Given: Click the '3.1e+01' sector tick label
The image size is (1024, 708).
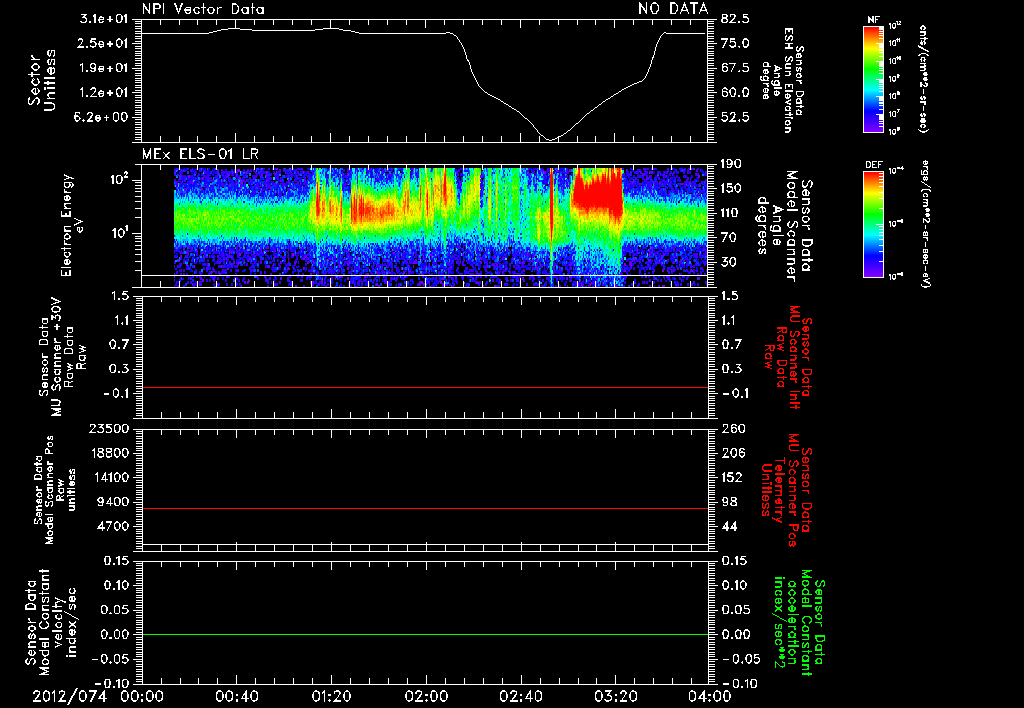Looking at the screenshot, I should click(103, 18).
